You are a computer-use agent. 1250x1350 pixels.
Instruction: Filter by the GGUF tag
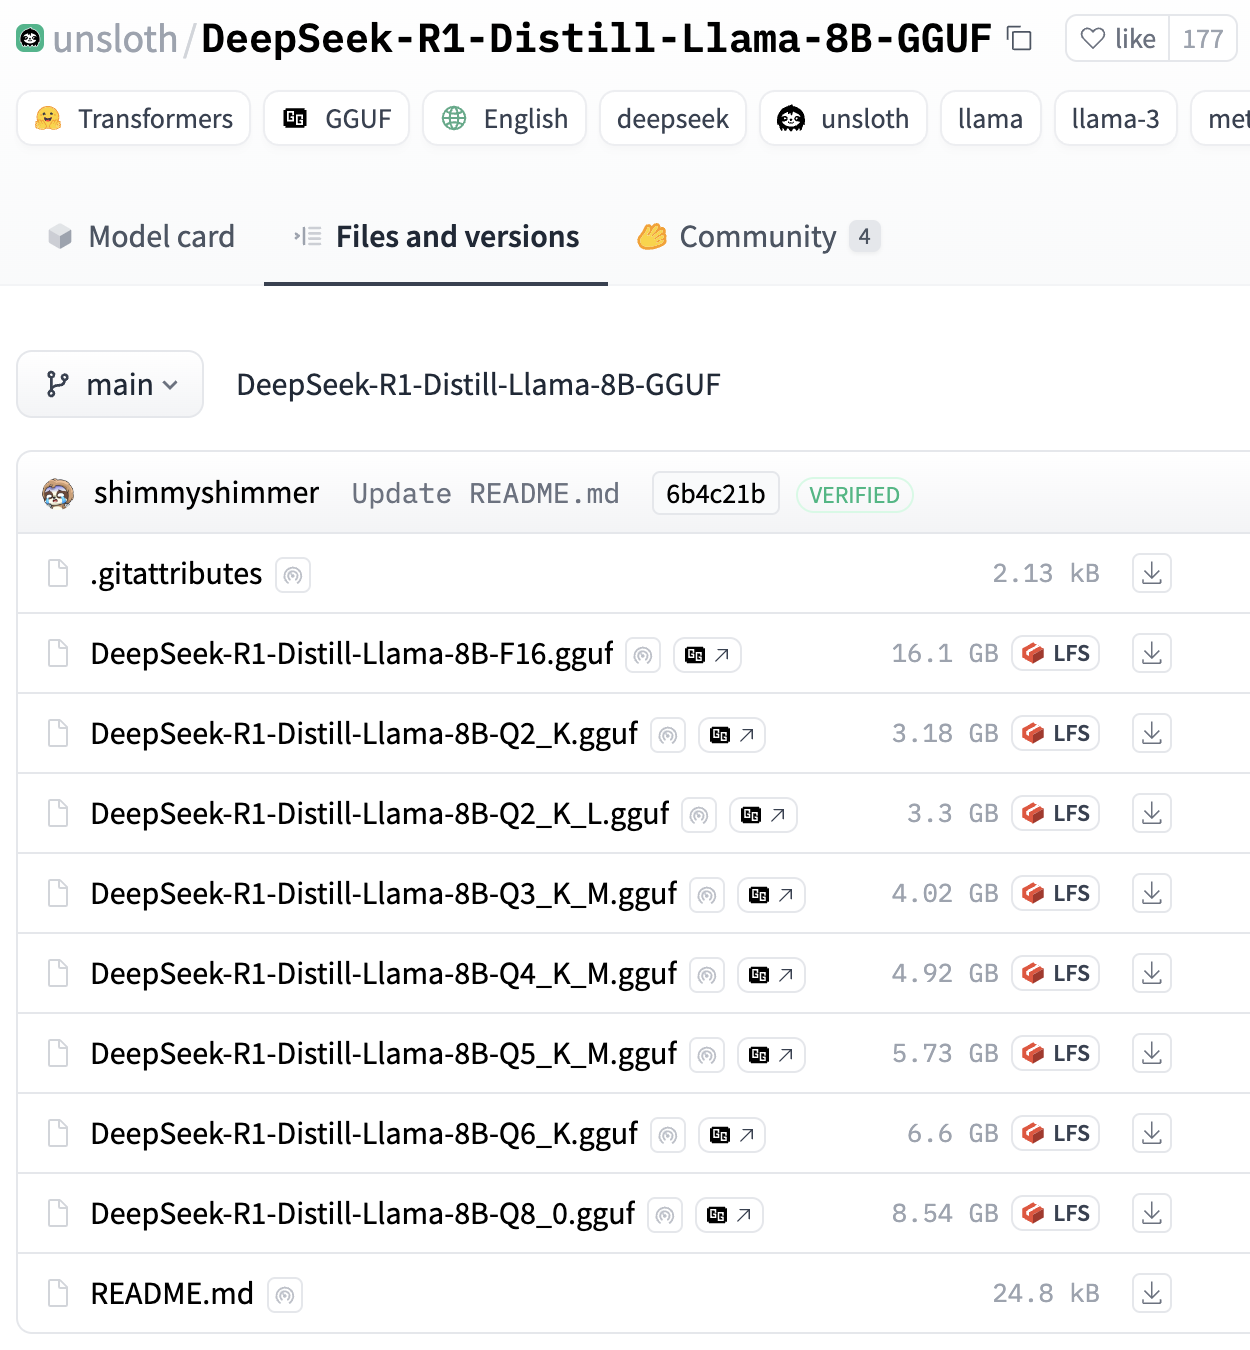coord(337,119)
